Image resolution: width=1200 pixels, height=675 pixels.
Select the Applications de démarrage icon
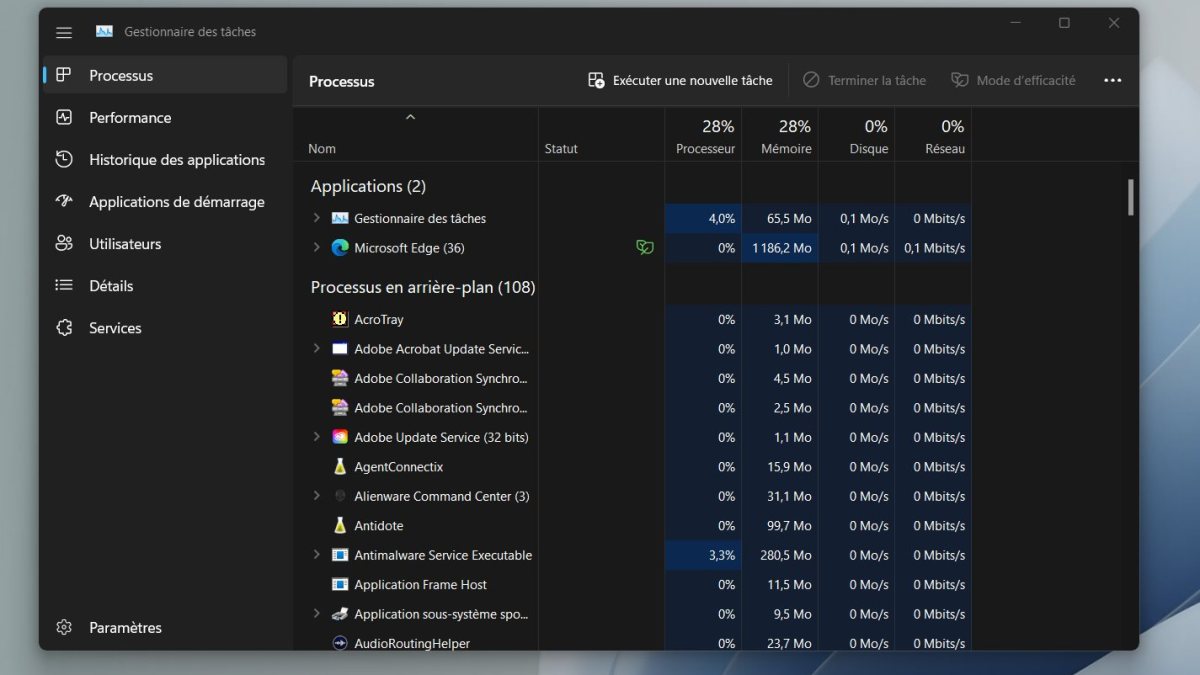point(64,201)
